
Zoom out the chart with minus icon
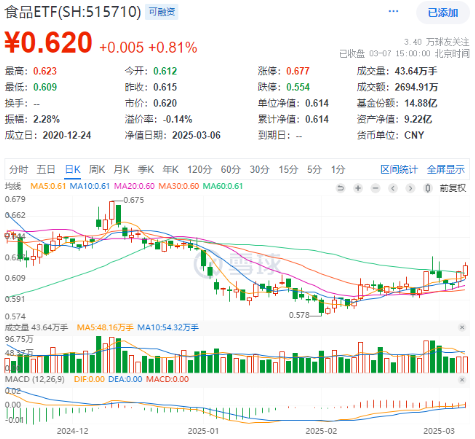(x=375, y=188)
